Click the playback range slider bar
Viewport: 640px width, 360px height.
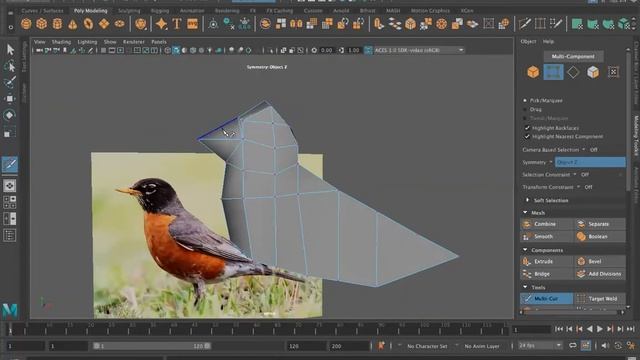pyautogui.click(x=152, y=346)
